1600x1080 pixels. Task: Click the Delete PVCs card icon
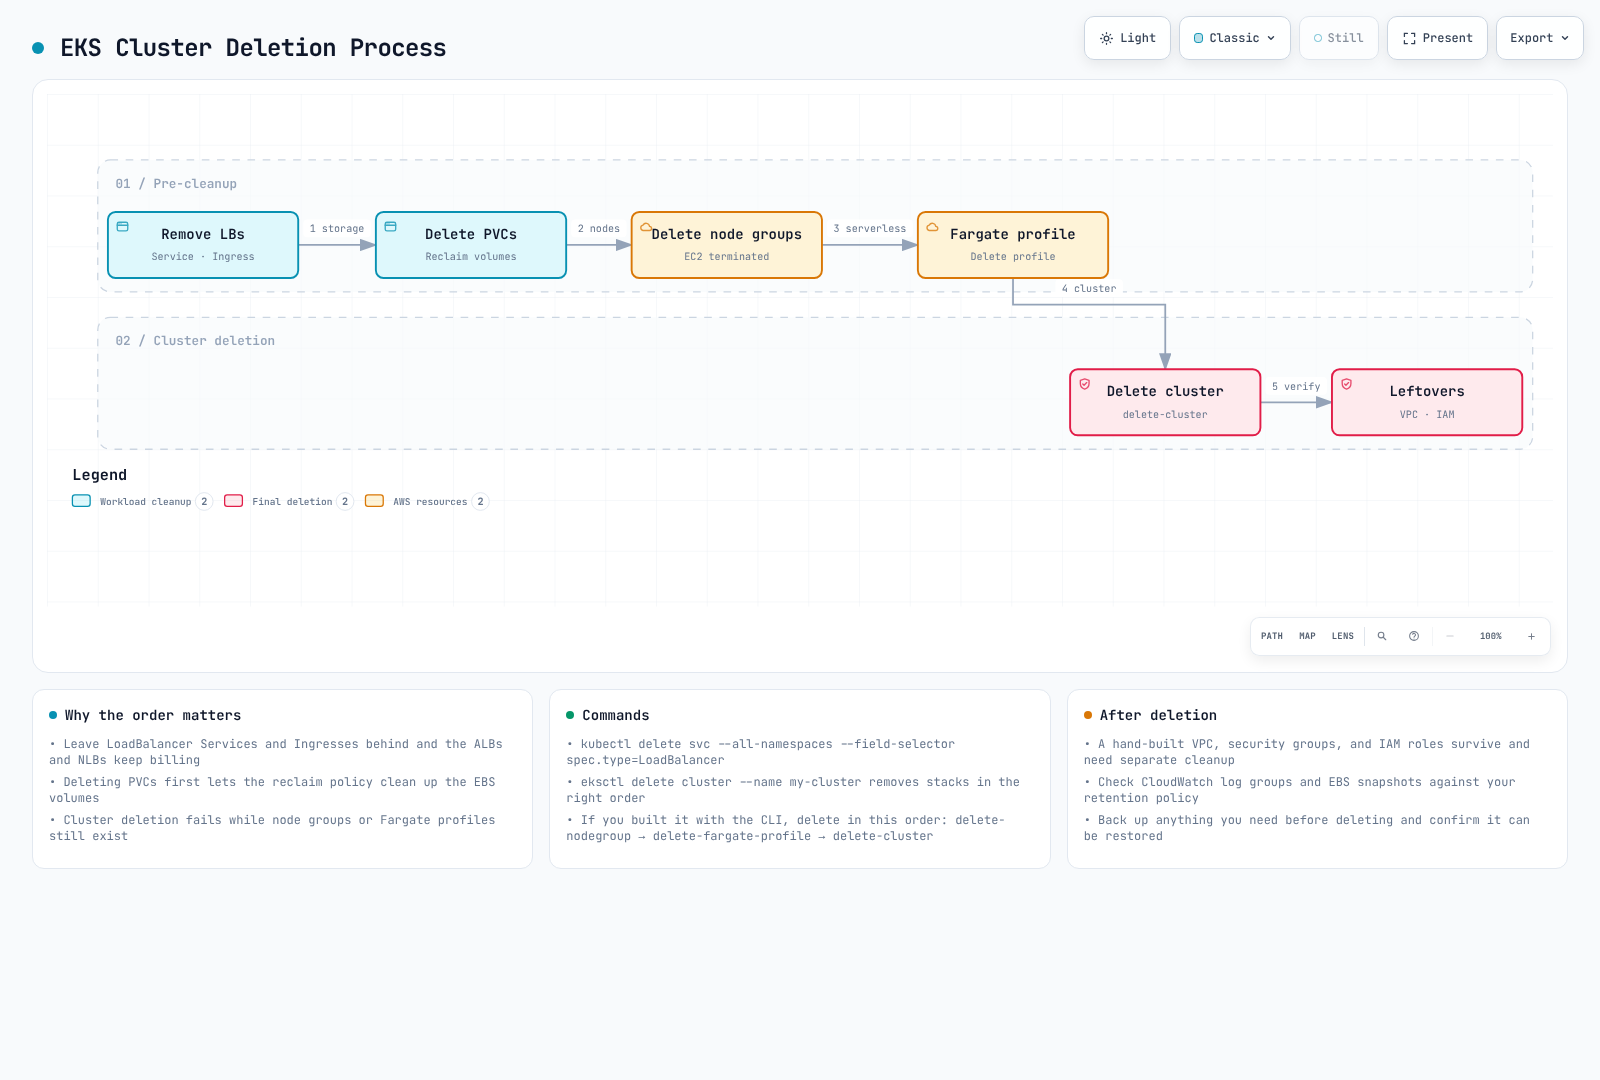tap(391, 227)
